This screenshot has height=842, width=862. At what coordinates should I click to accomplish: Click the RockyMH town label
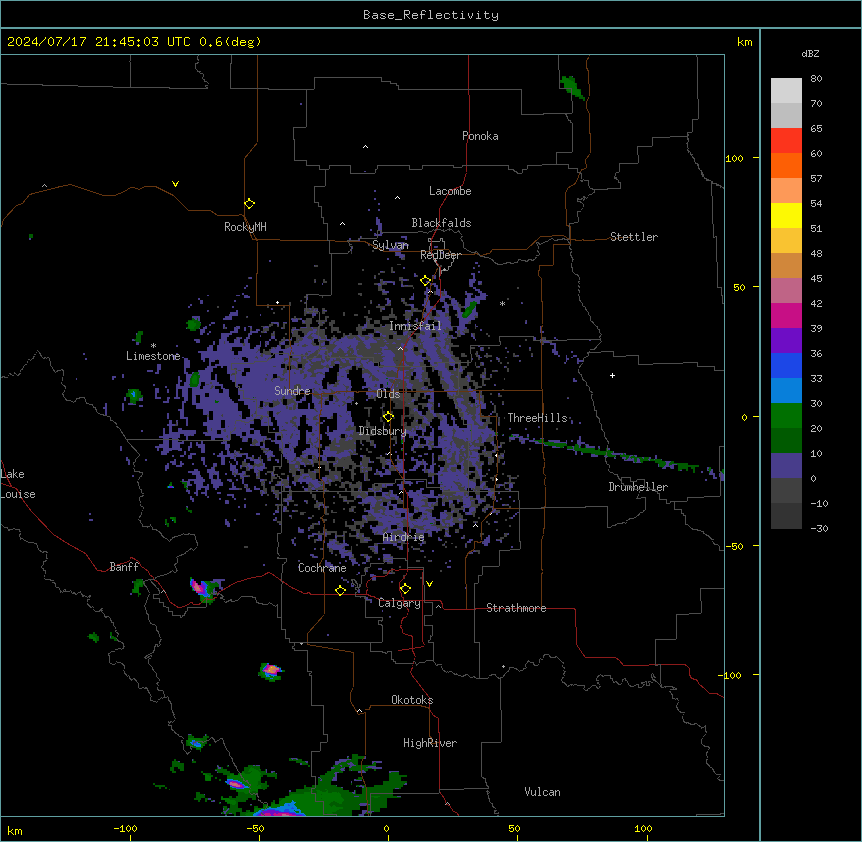tap(245, 227)
